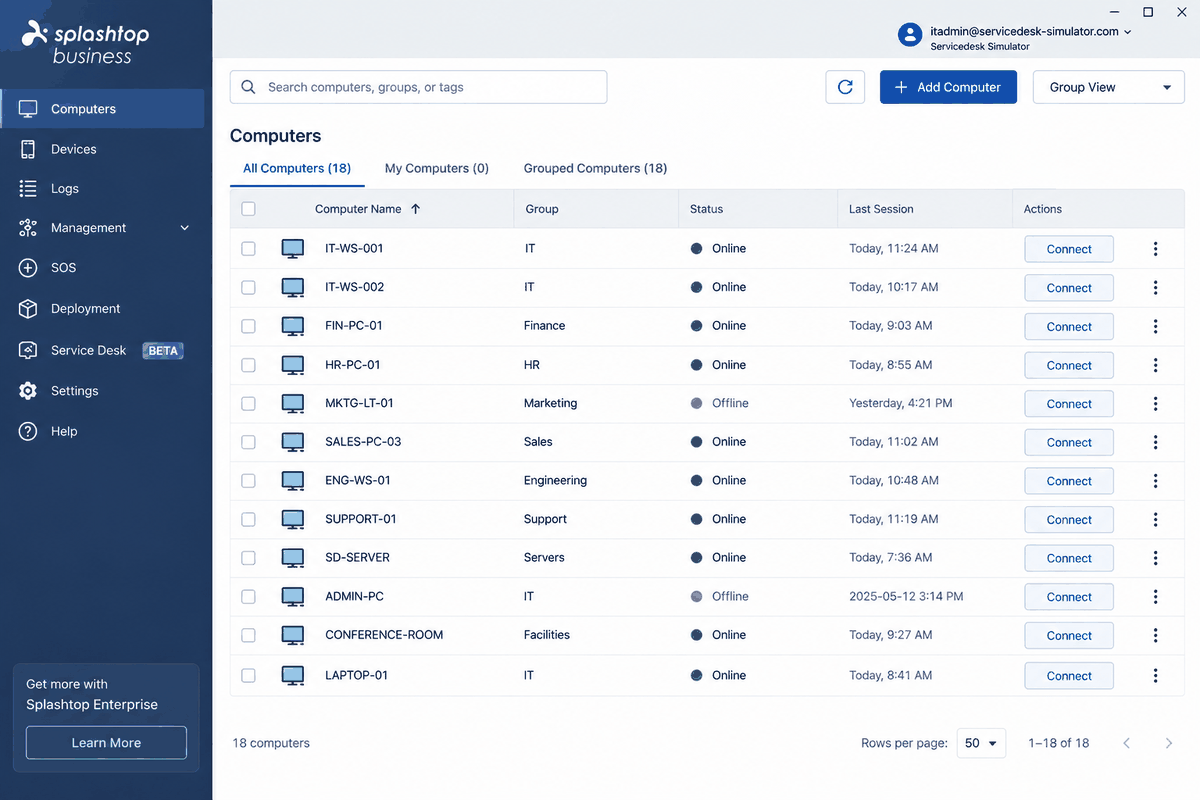Viewport: 1200px width, 800px height.
Task: Open more options for FIN-PC-01
Action: [1155, 326]
